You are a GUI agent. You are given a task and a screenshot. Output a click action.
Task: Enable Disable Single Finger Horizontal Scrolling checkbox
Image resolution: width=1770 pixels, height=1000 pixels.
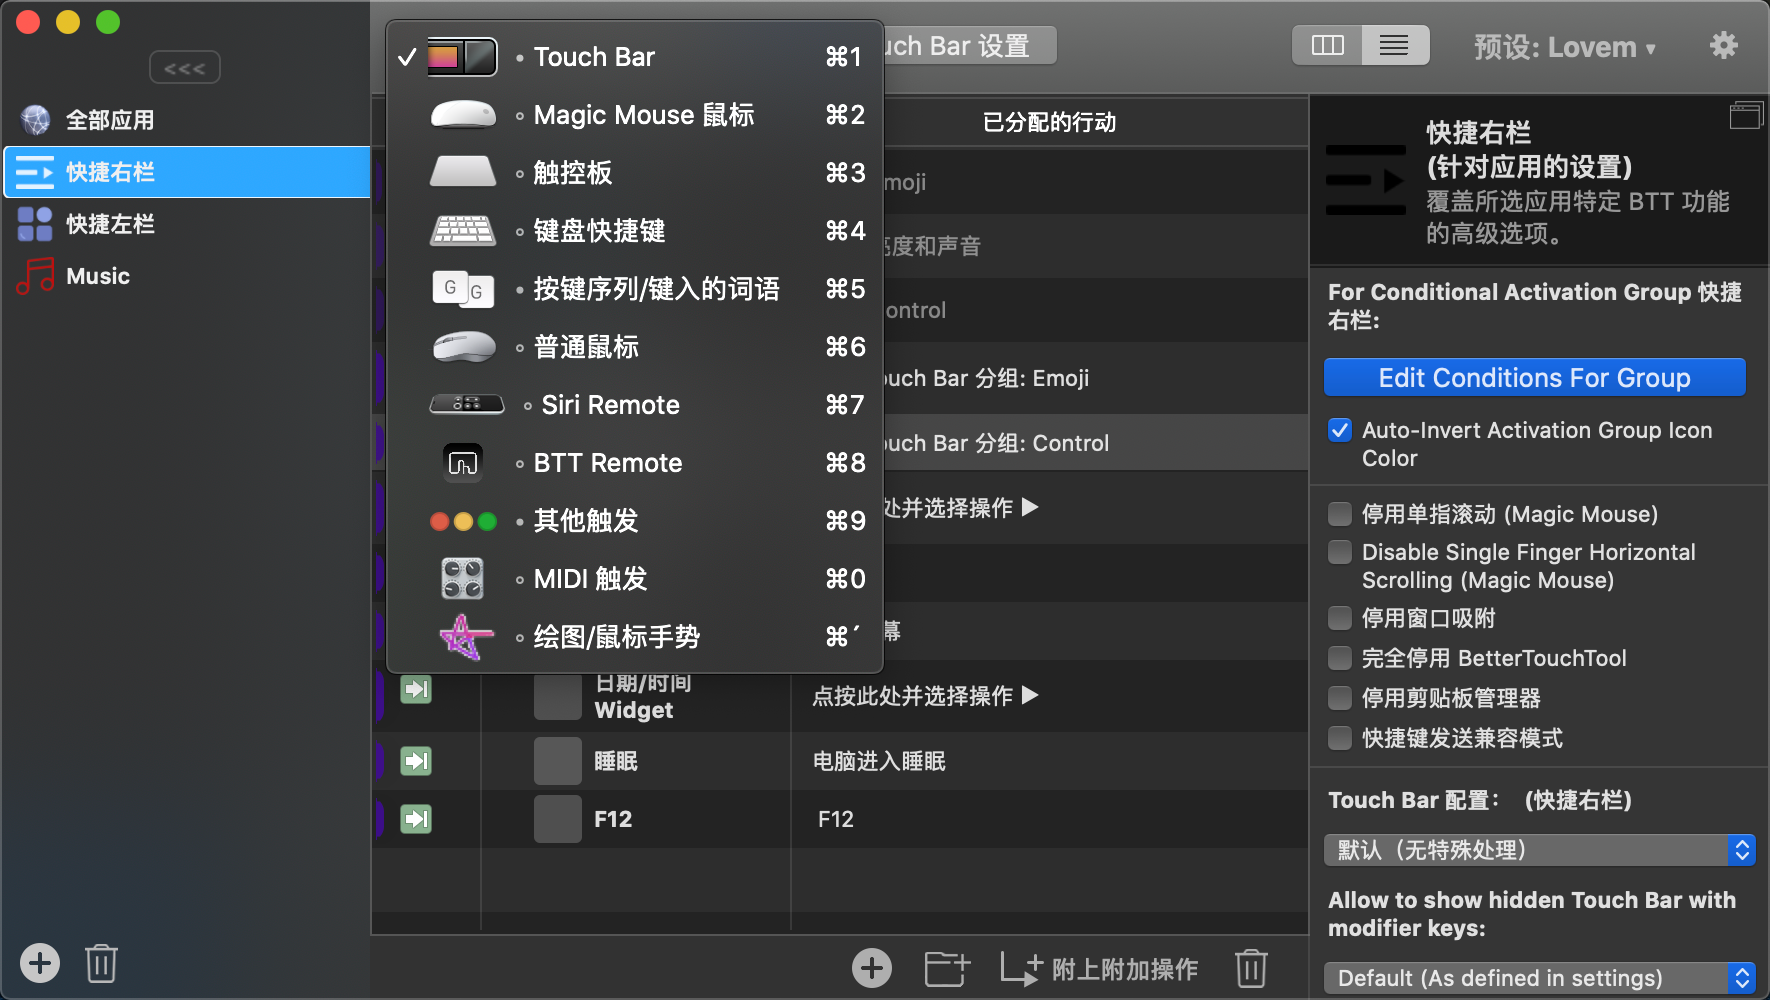(1340, 552)
